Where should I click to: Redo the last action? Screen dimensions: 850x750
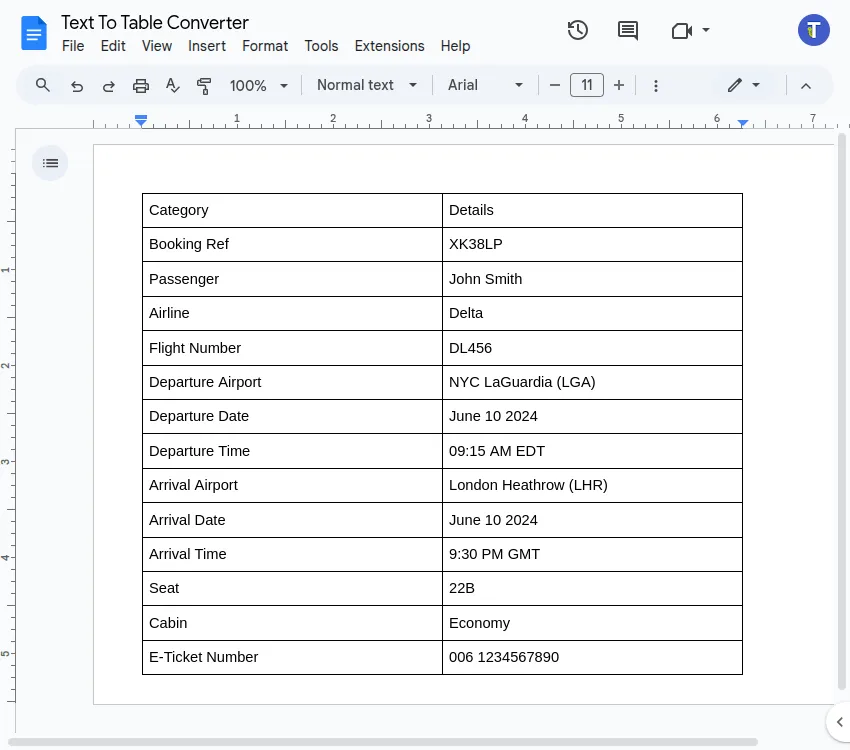pos(109,86)
